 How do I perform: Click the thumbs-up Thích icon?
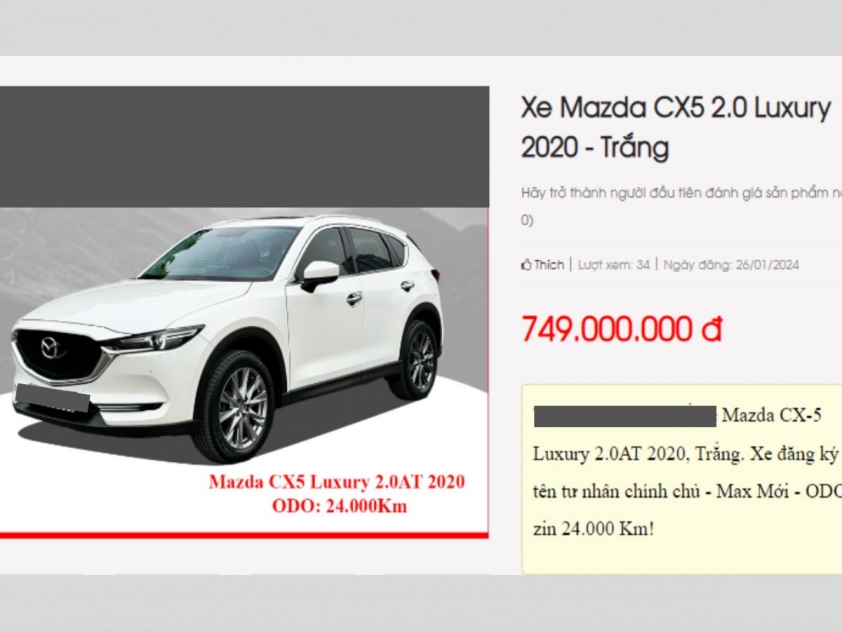(x=526, y=264)
